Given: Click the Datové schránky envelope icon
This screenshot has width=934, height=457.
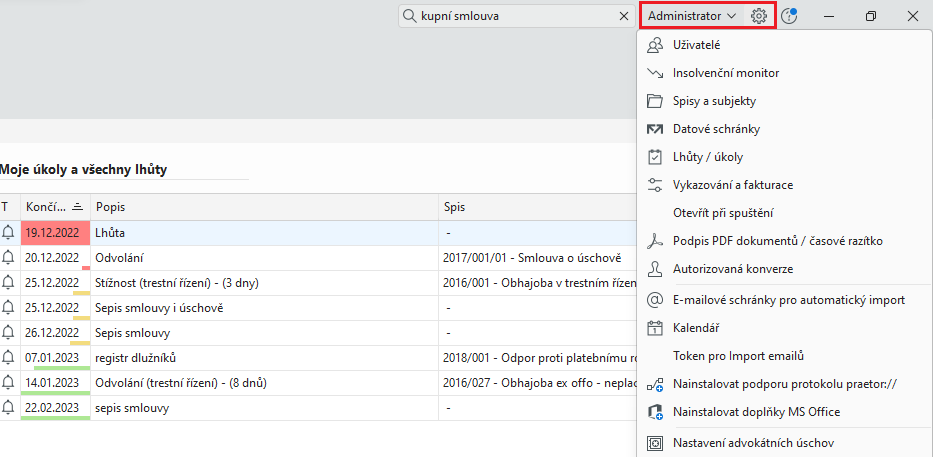Looking at the screenshot, I should [655, 129].
